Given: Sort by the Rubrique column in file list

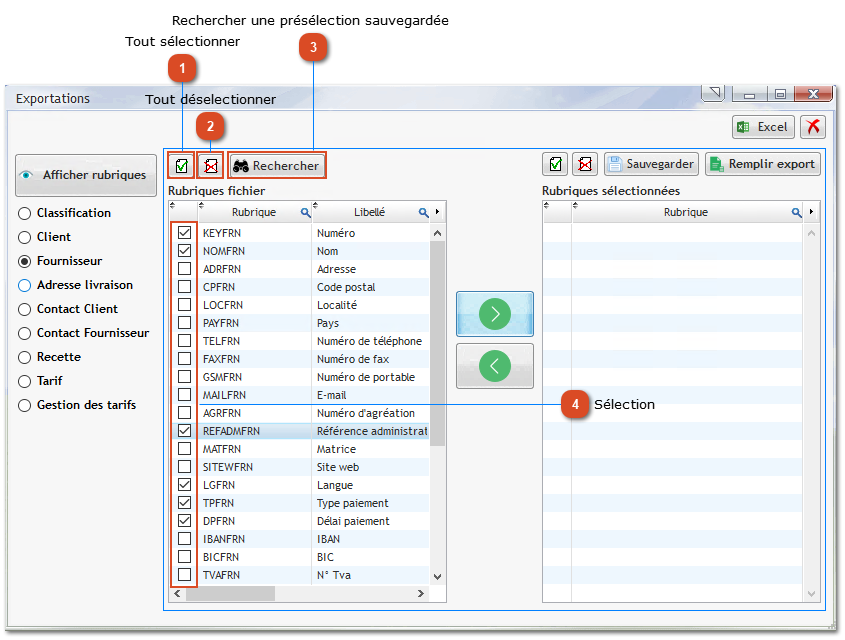Looking at the screenshot, I should coord(253,213).
